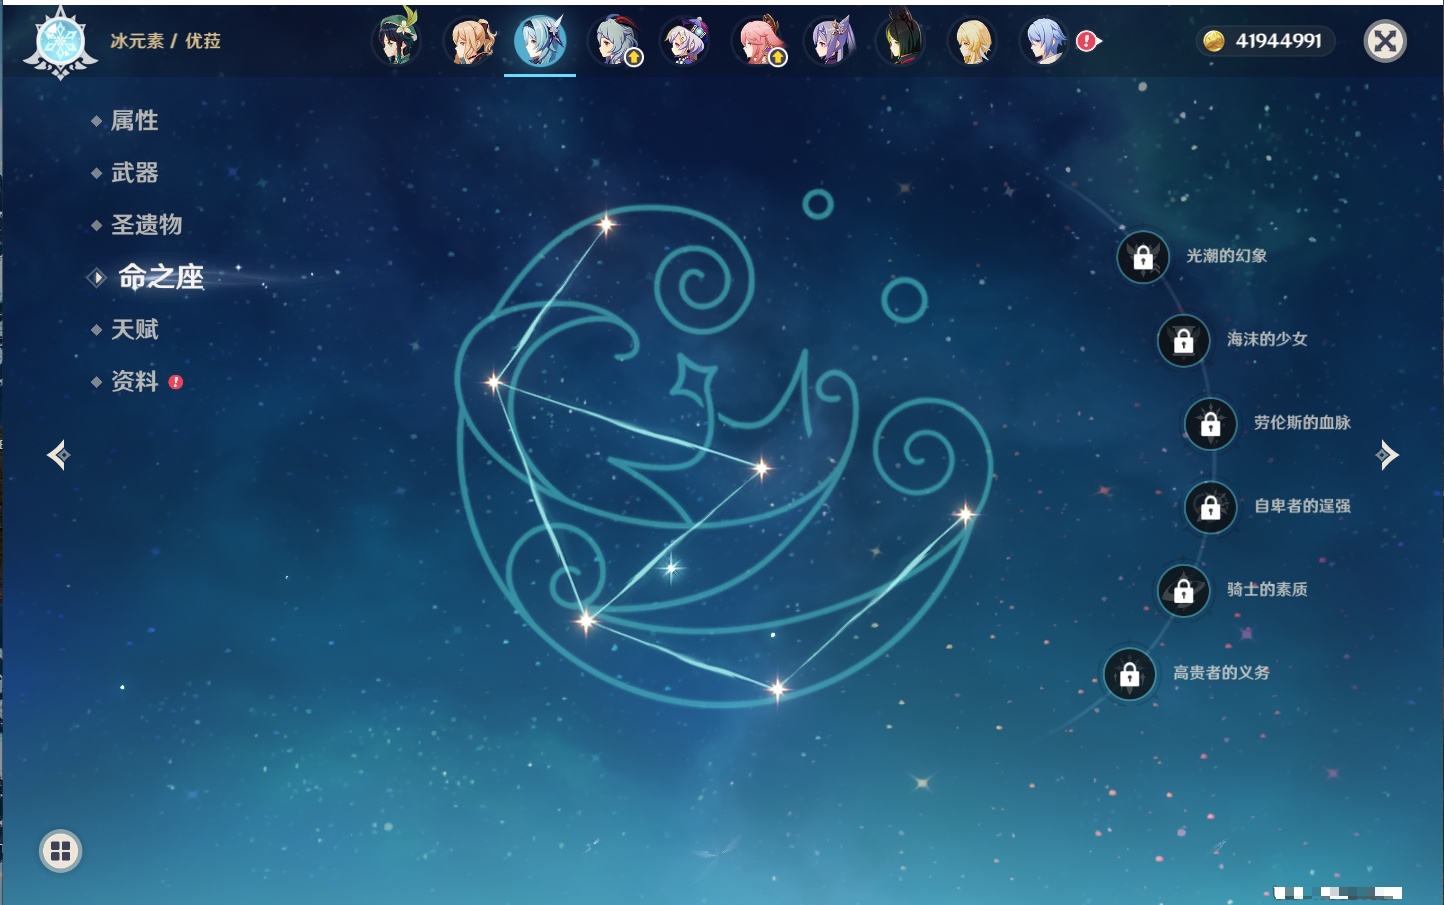Click the 劳伦斯的血脉 constellation label
The image size is (1444, 905).
pos(1302,423)
